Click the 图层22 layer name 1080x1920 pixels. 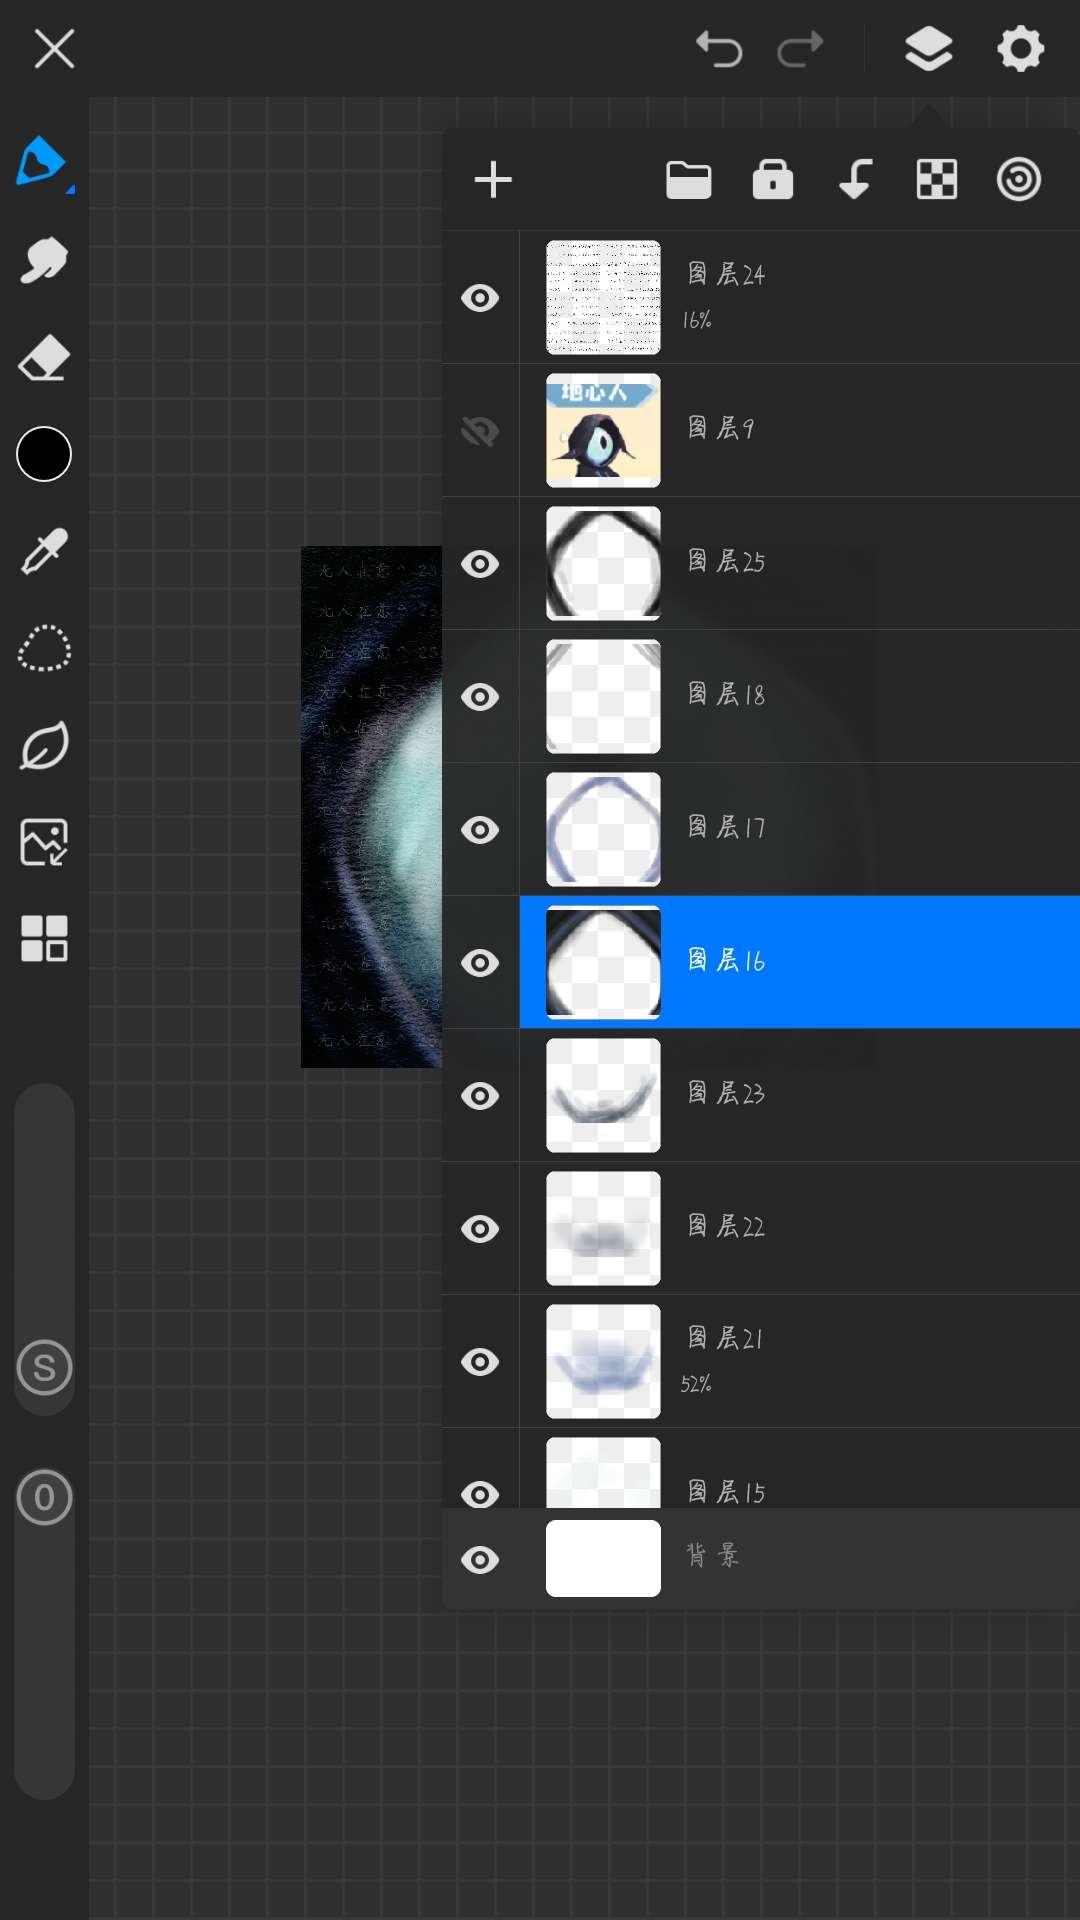click(726, 1226)
